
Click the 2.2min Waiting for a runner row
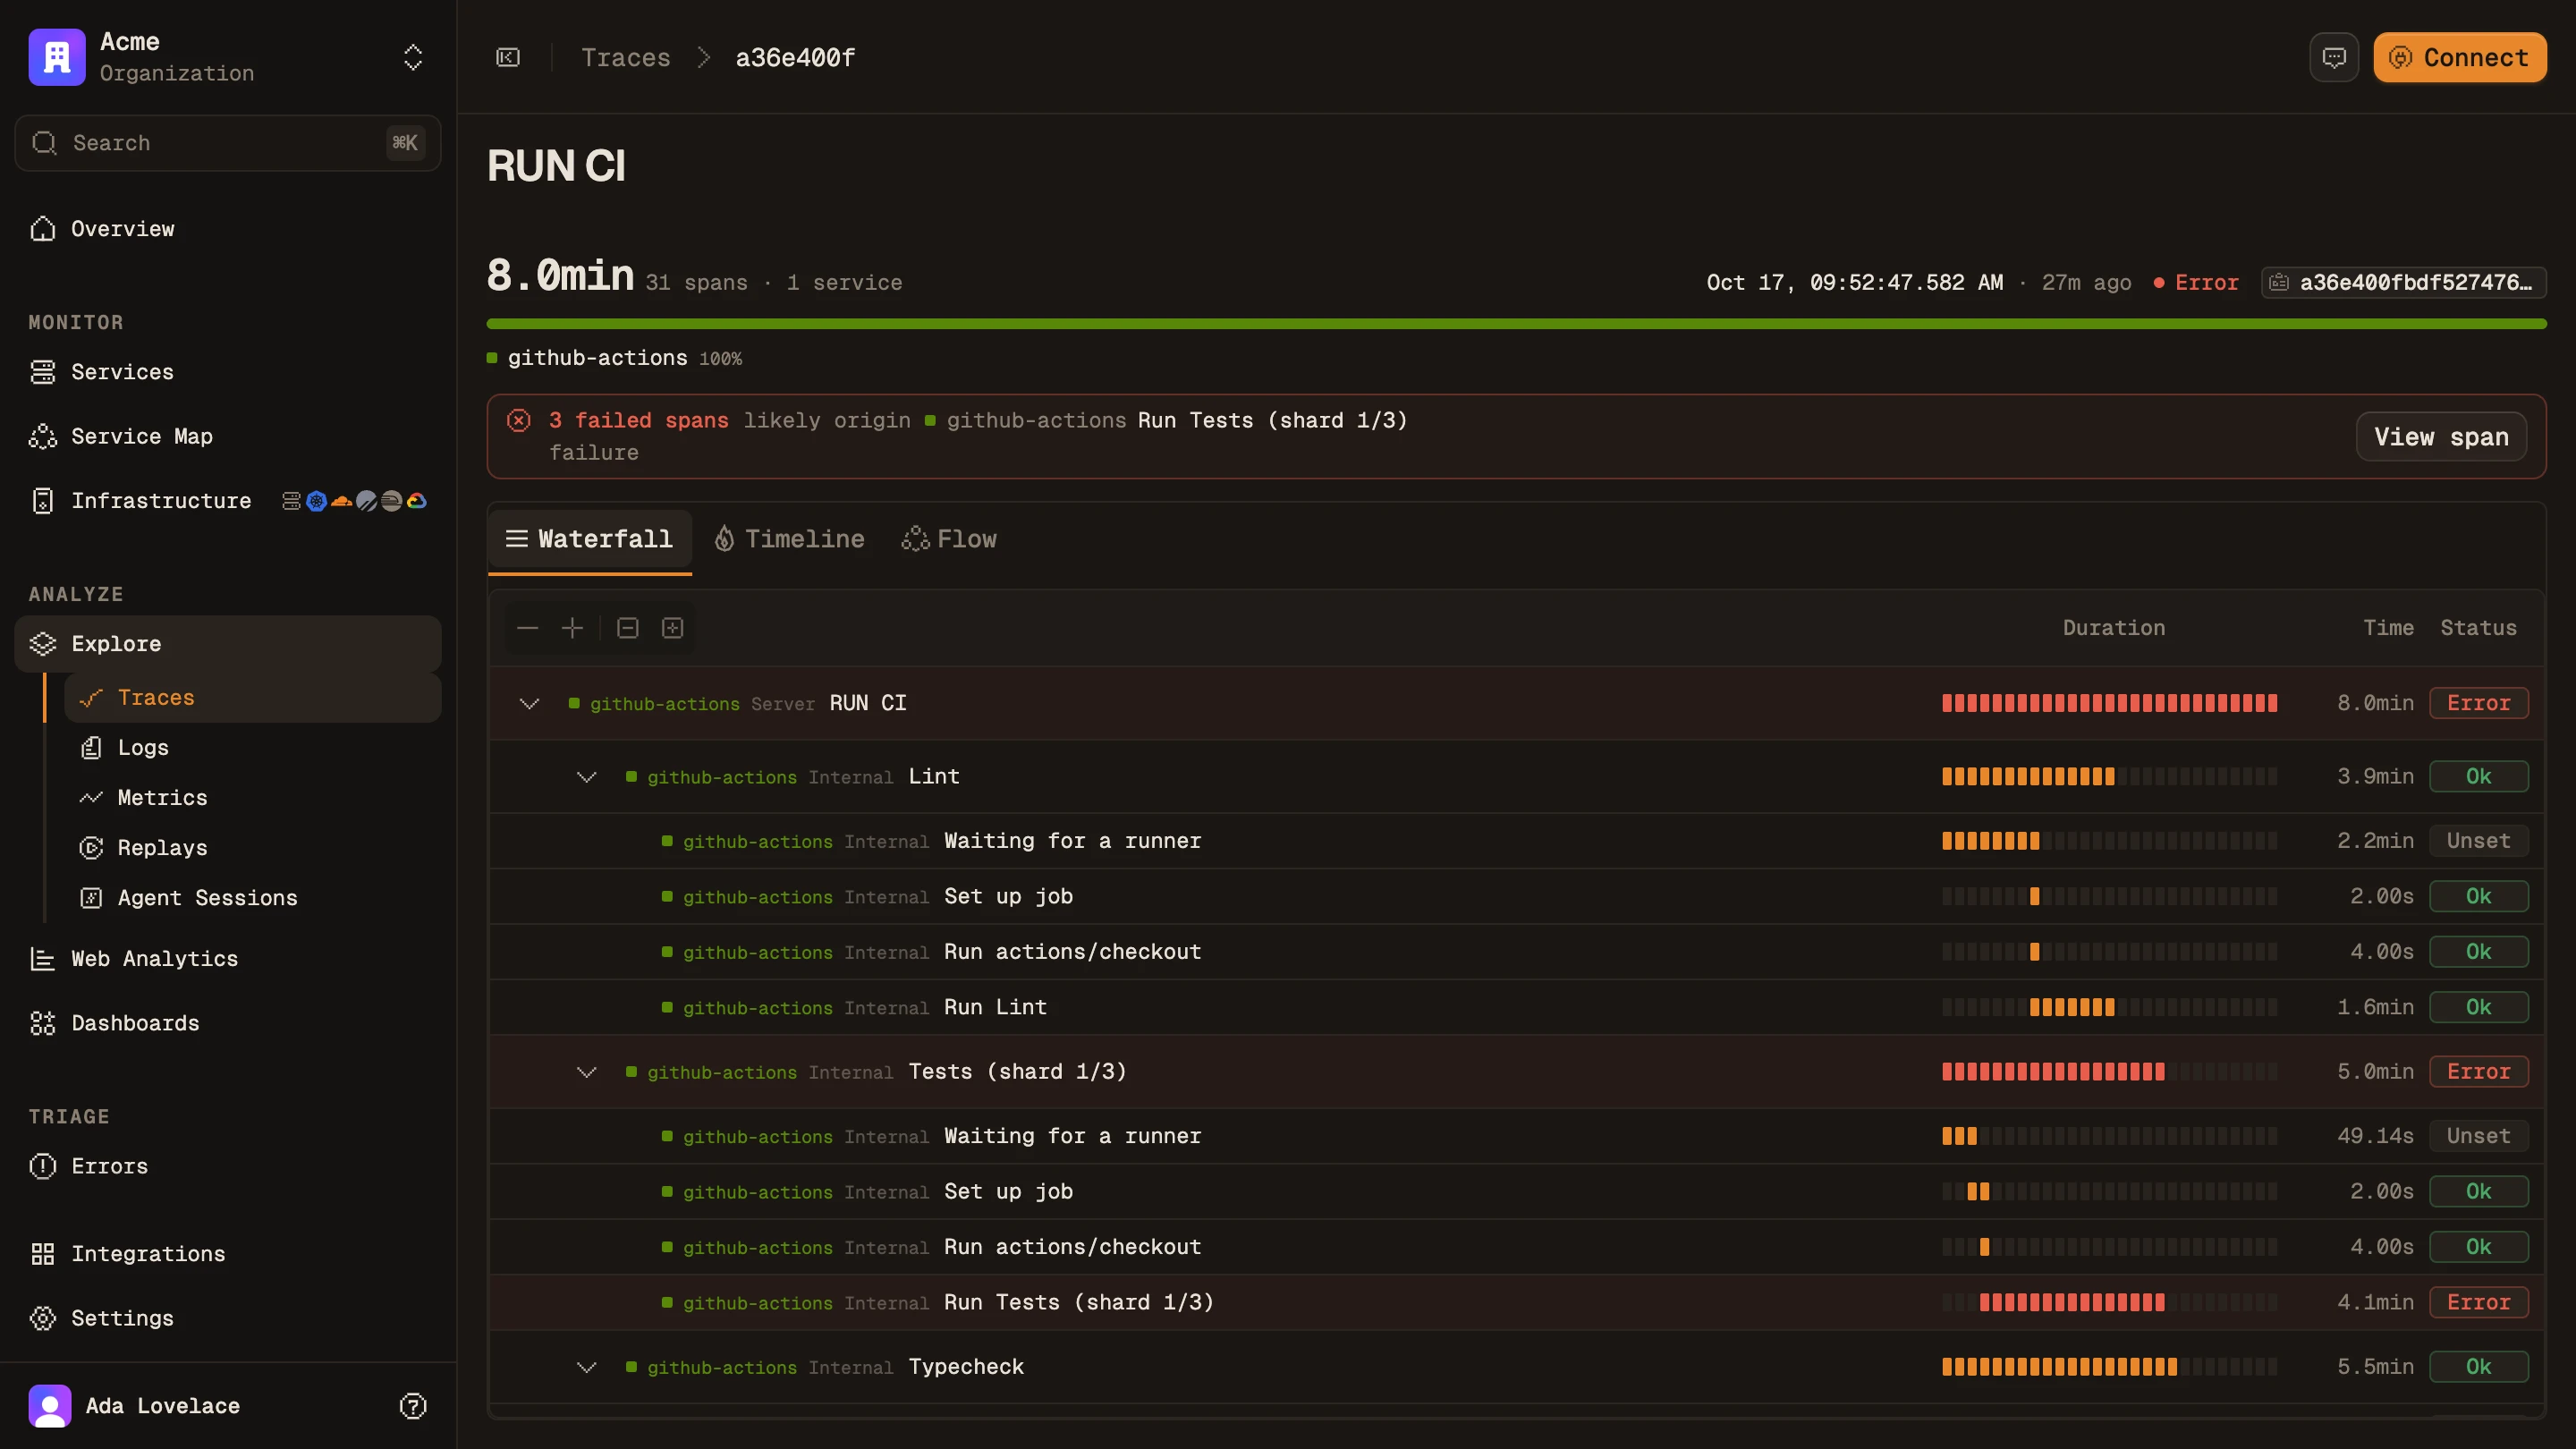point(1516,842)
